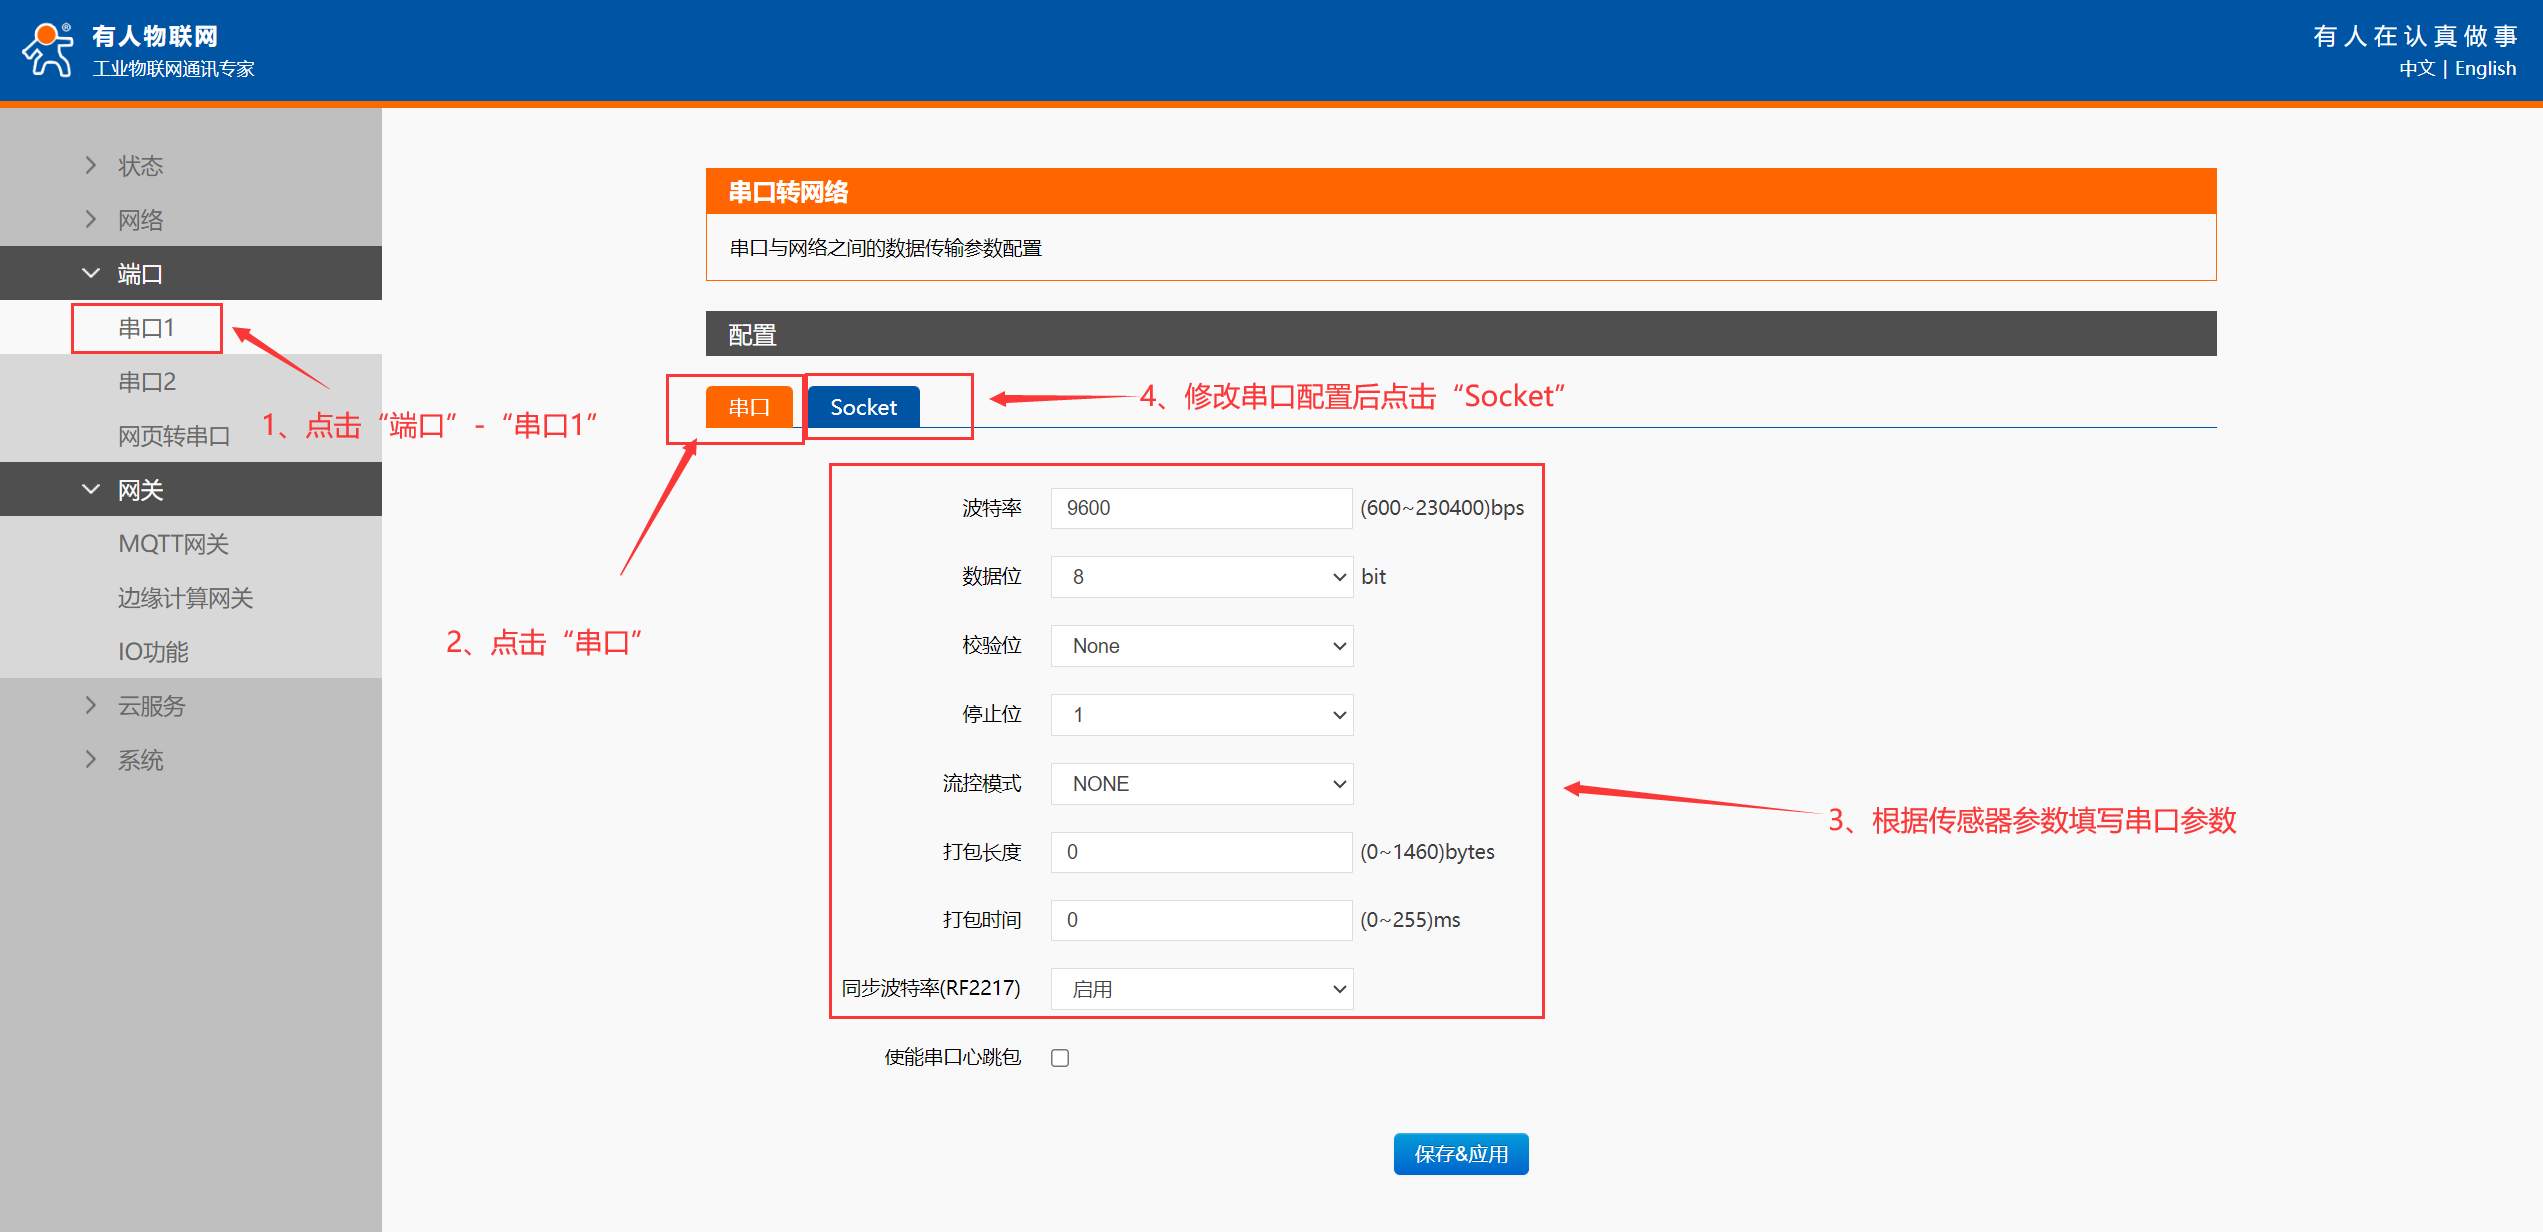Collapse the 端口 section chevron

click(x=91, y=273)
